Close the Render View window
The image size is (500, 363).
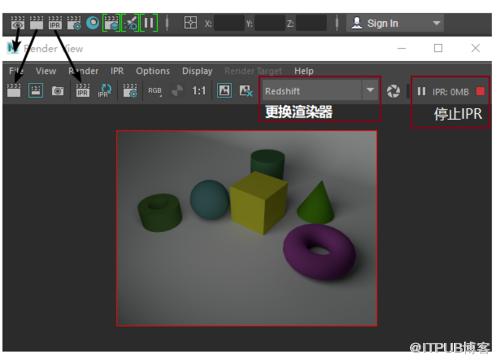476,48
